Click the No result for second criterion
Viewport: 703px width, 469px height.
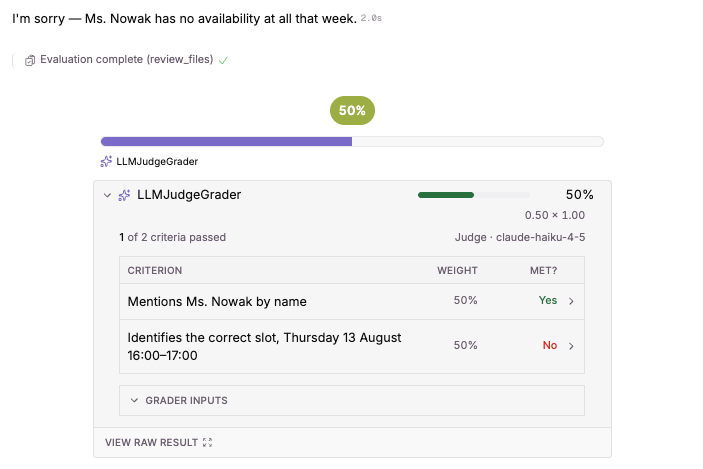(550, 345)
